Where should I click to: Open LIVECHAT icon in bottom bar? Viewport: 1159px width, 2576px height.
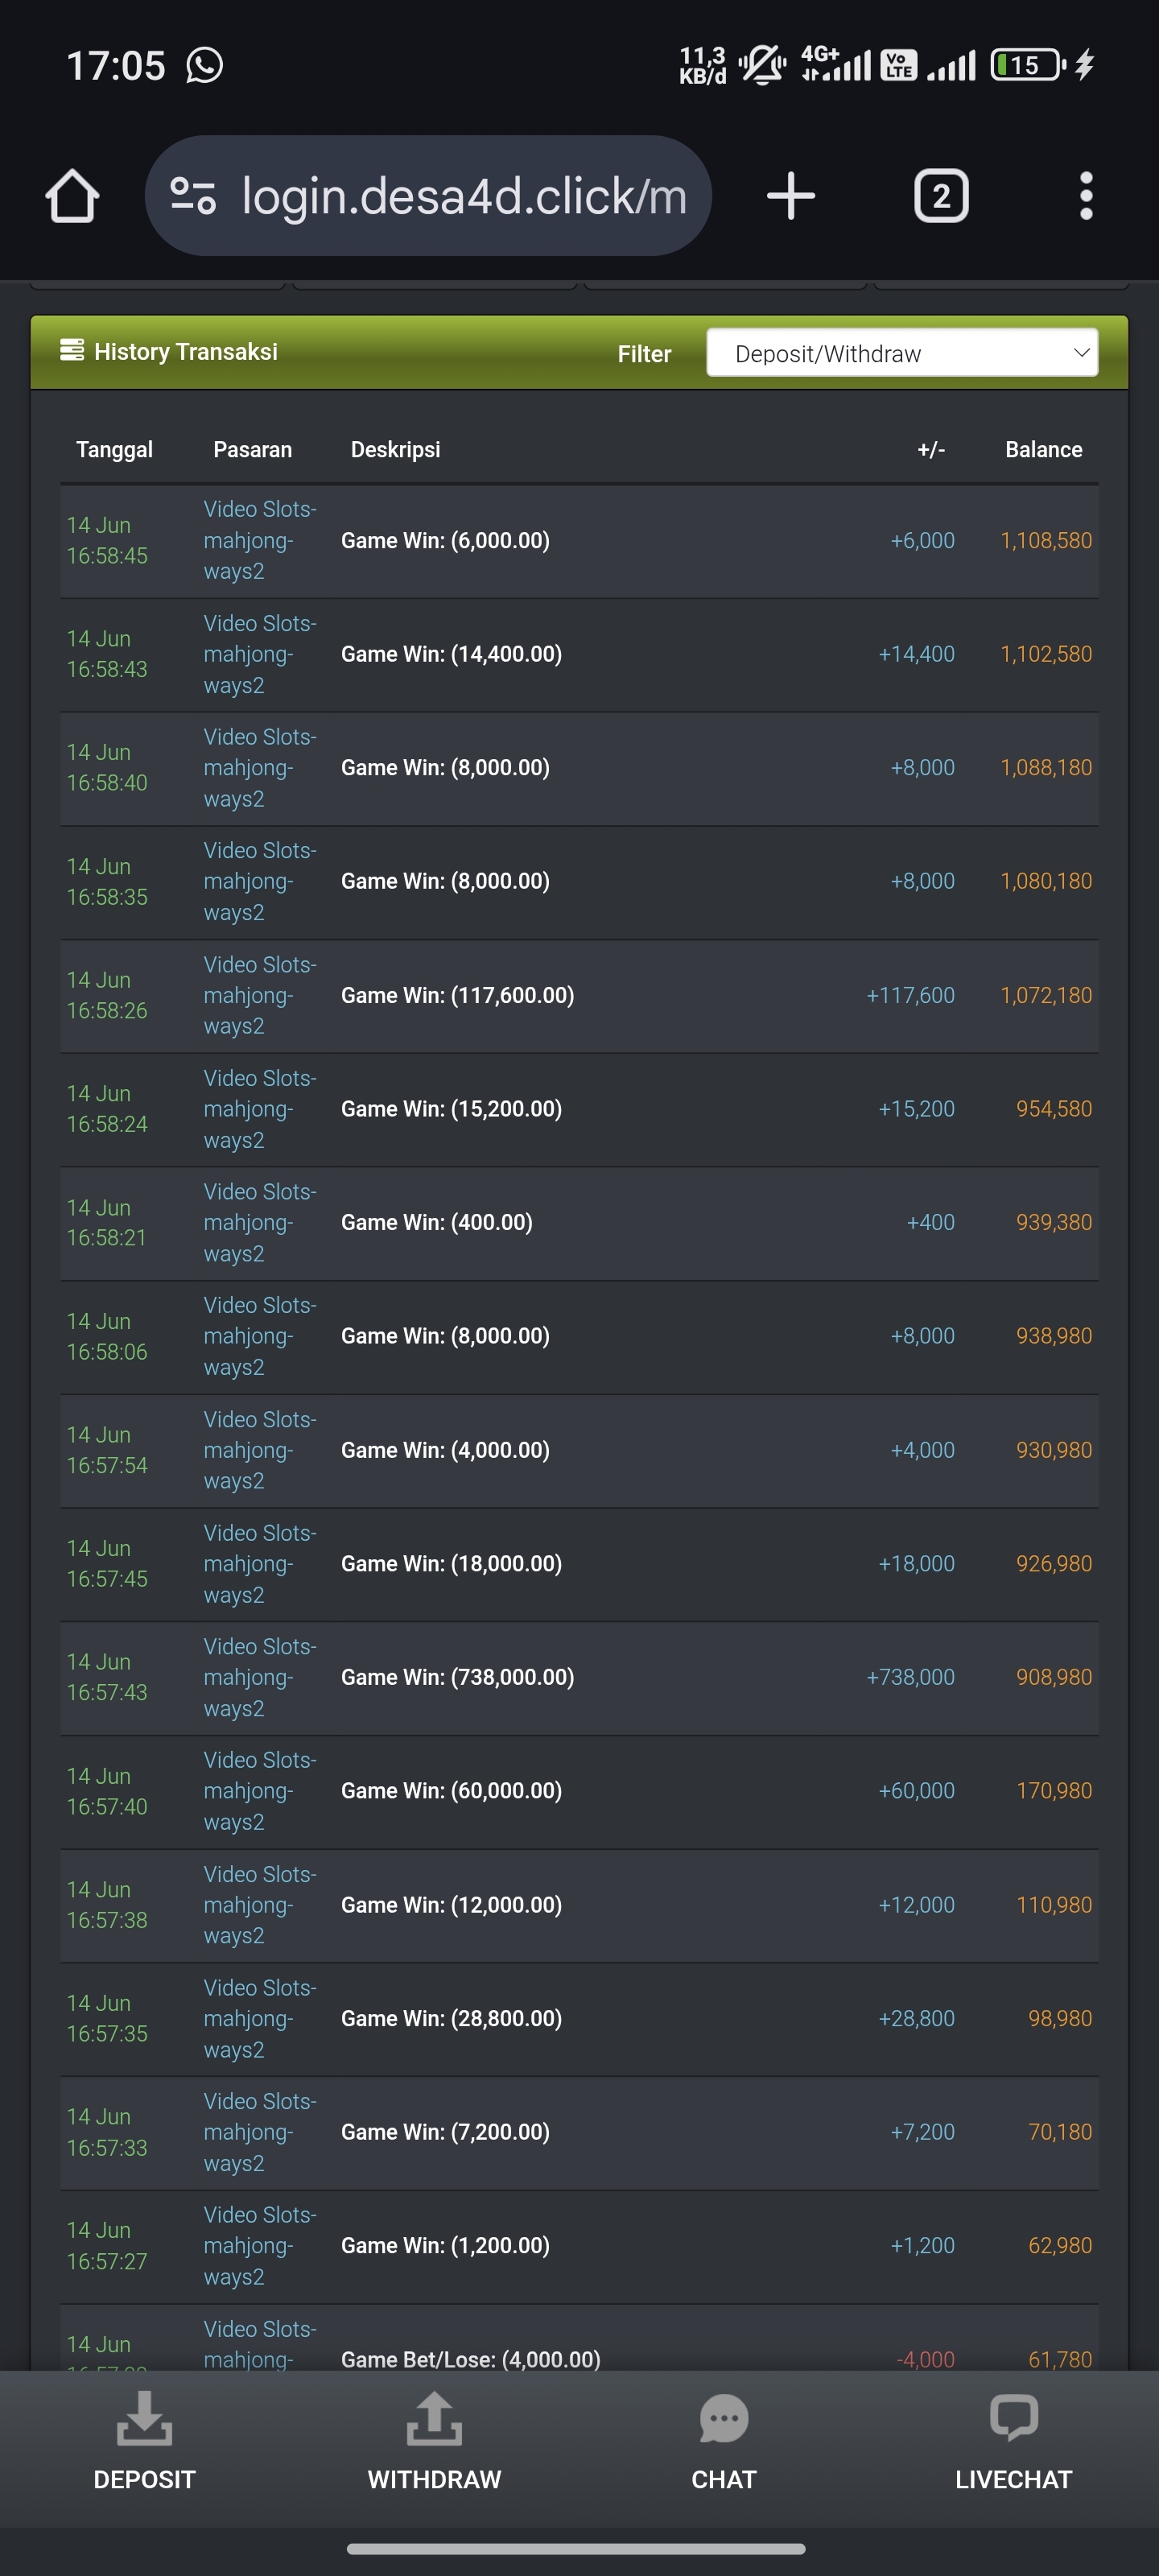point(1013,2418)
